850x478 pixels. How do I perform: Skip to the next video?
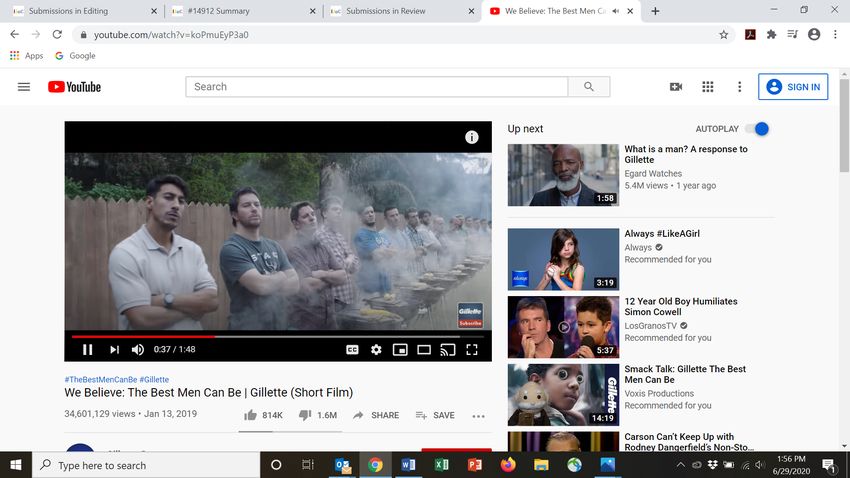114,350
